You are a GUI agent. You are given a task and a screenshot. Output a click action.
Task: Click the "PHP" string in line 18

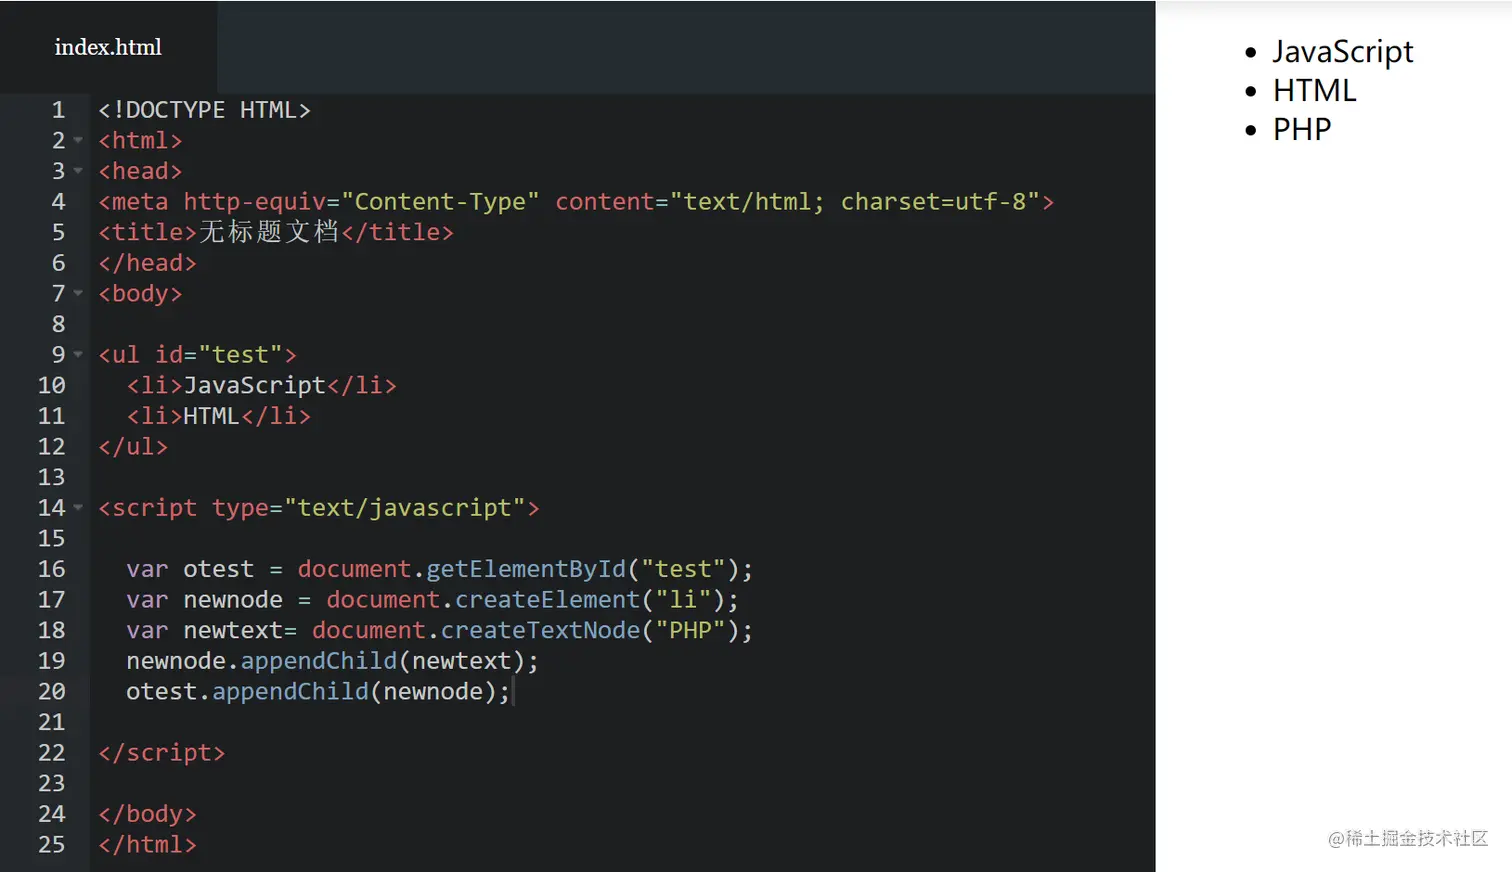pyautogui.click(x=690, y=630)
